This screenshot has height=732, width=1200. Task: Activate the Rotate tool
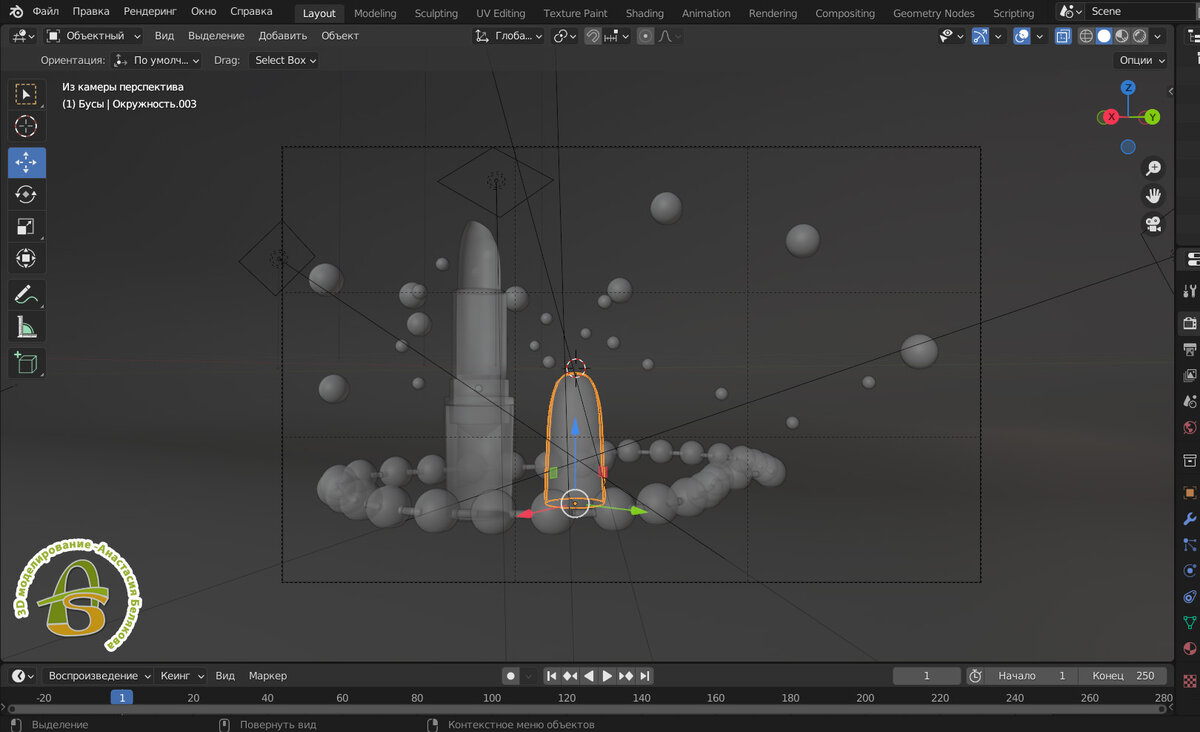[27, 195]
